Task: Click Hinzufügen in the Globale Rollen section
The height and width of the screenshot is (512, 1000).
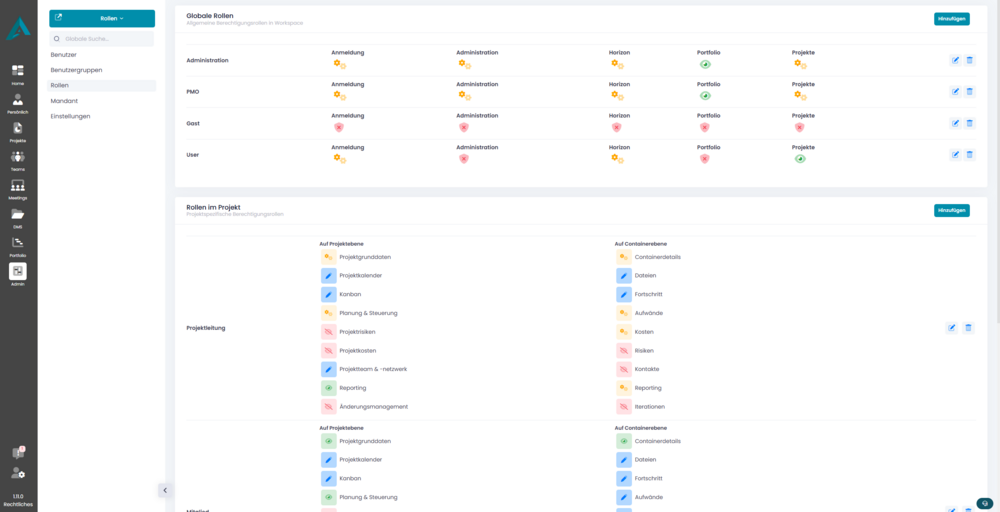Action: pos(951,19)
